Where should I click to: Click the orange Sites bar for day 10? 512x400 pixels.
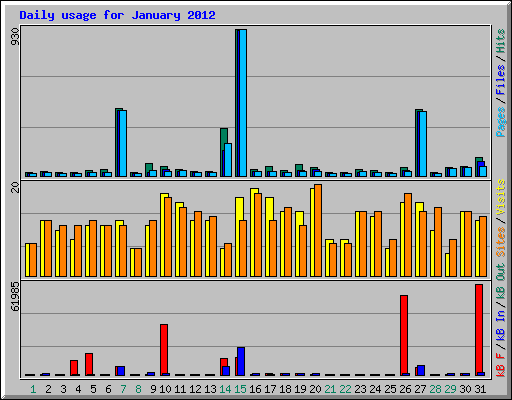168,237
